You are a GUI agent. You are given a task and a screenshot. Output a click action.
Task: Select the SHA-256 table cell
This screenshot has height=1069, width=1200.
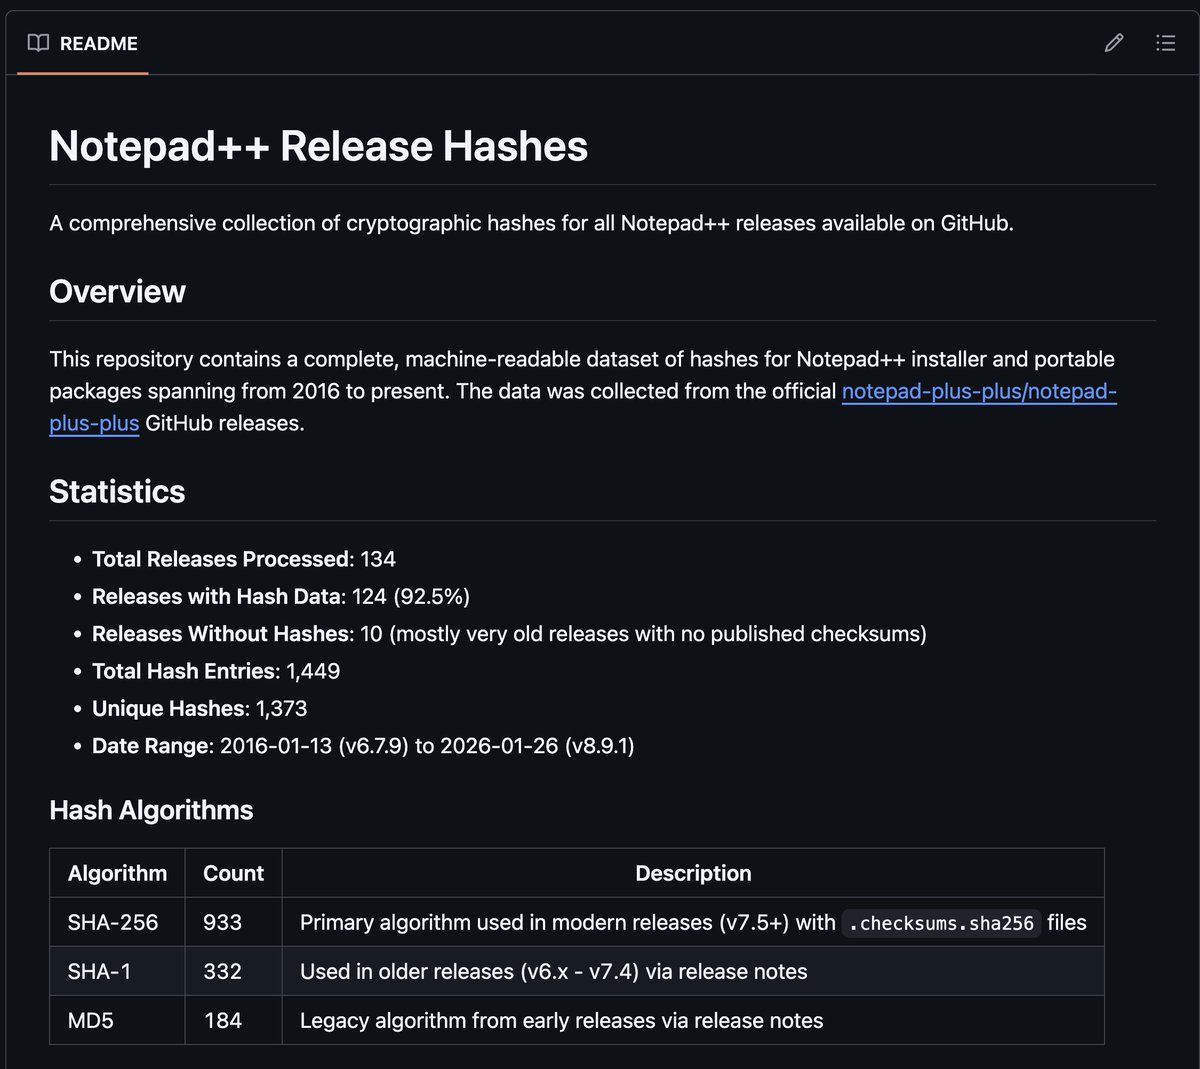(x=117, y=922)
